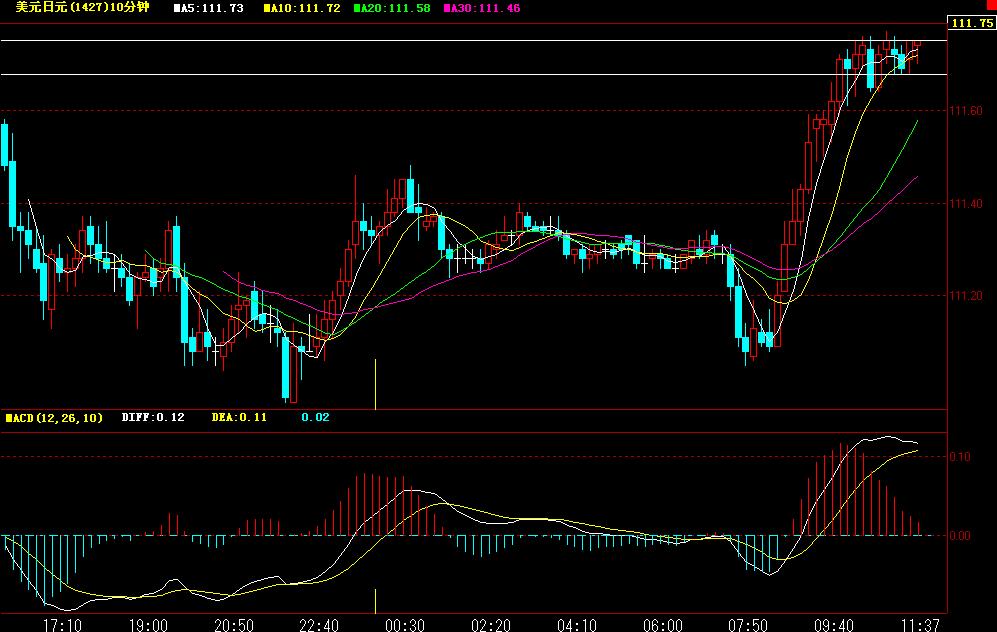997x632 pixels.
Task: Click the red square in top-right corner
Action: coord(993,4)
